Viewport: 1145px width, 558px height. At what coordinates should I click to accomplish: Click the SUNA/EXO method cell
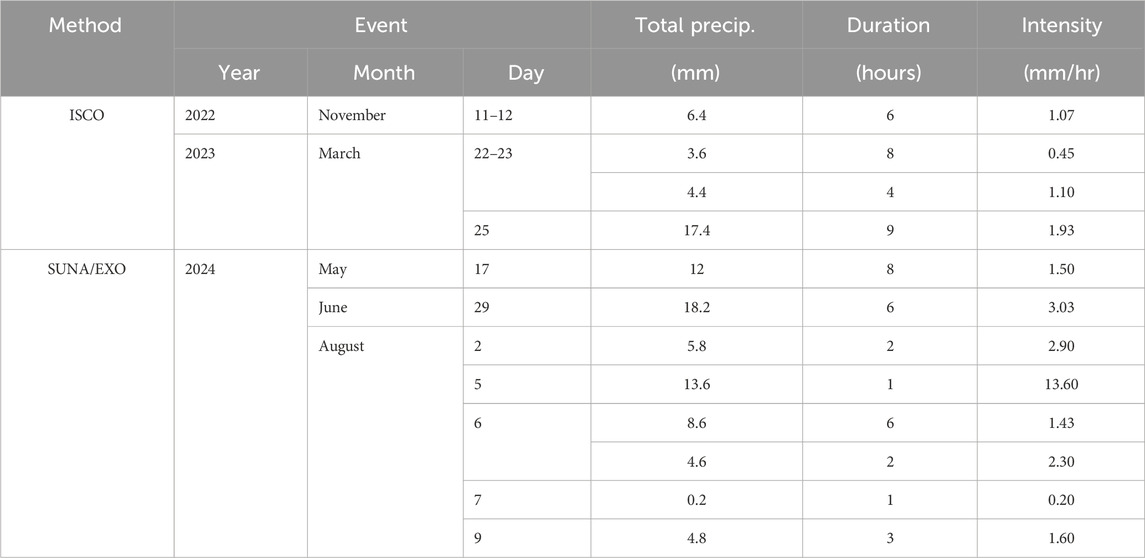pyautogui.click(x=86, y=269)
